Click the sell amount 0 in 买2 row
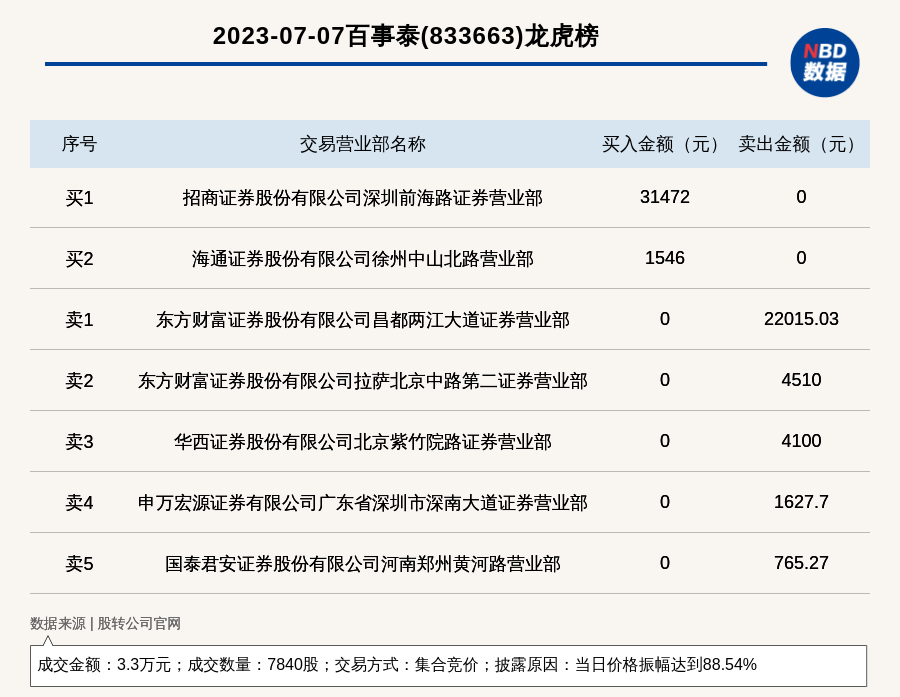Image resolution: width=900 pixels, height=697 pixels. tap(801, 258)
